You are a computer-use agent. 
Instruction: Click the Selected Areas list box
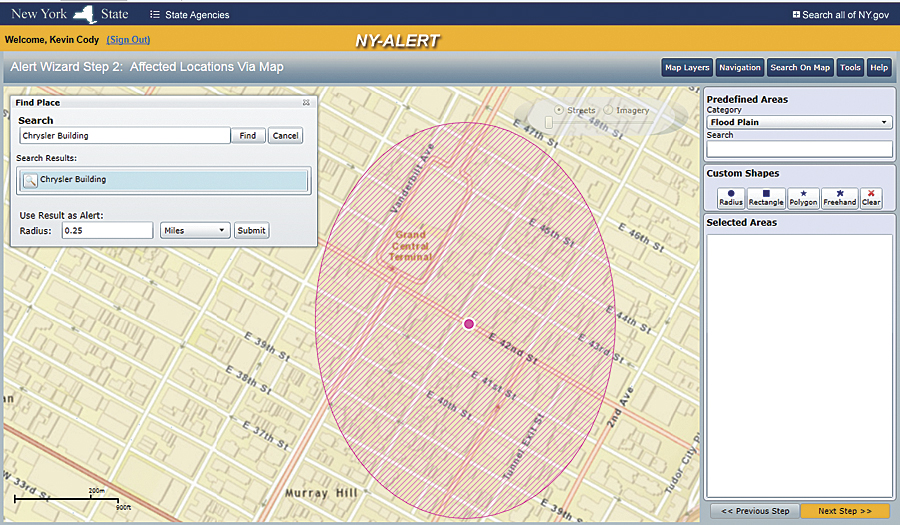(799, 365)
